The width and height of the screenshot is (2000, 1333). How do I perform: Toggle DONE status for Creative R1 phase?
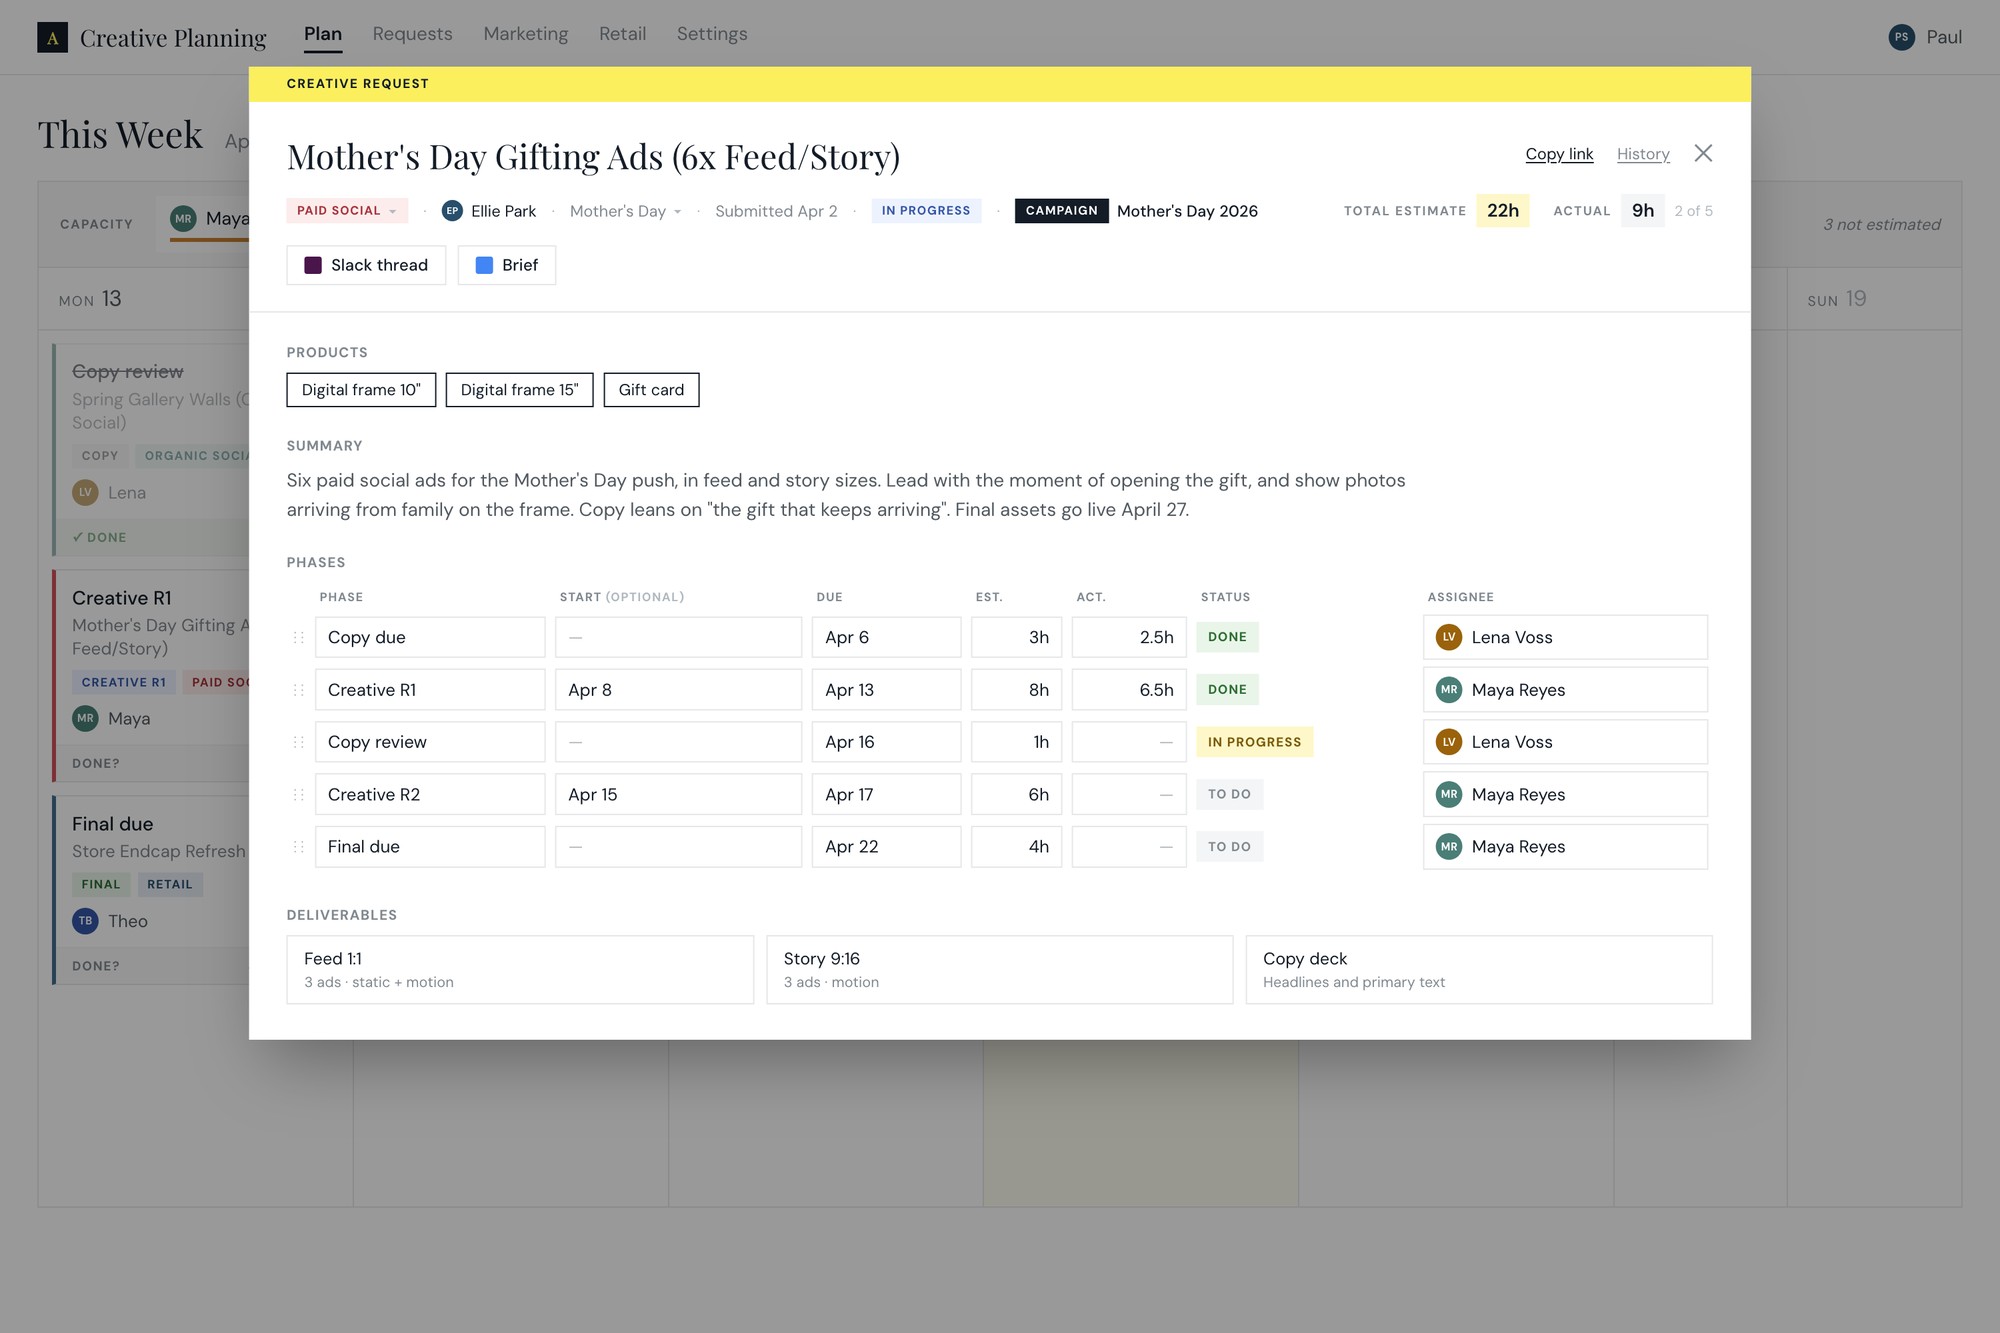(1227, 690)
